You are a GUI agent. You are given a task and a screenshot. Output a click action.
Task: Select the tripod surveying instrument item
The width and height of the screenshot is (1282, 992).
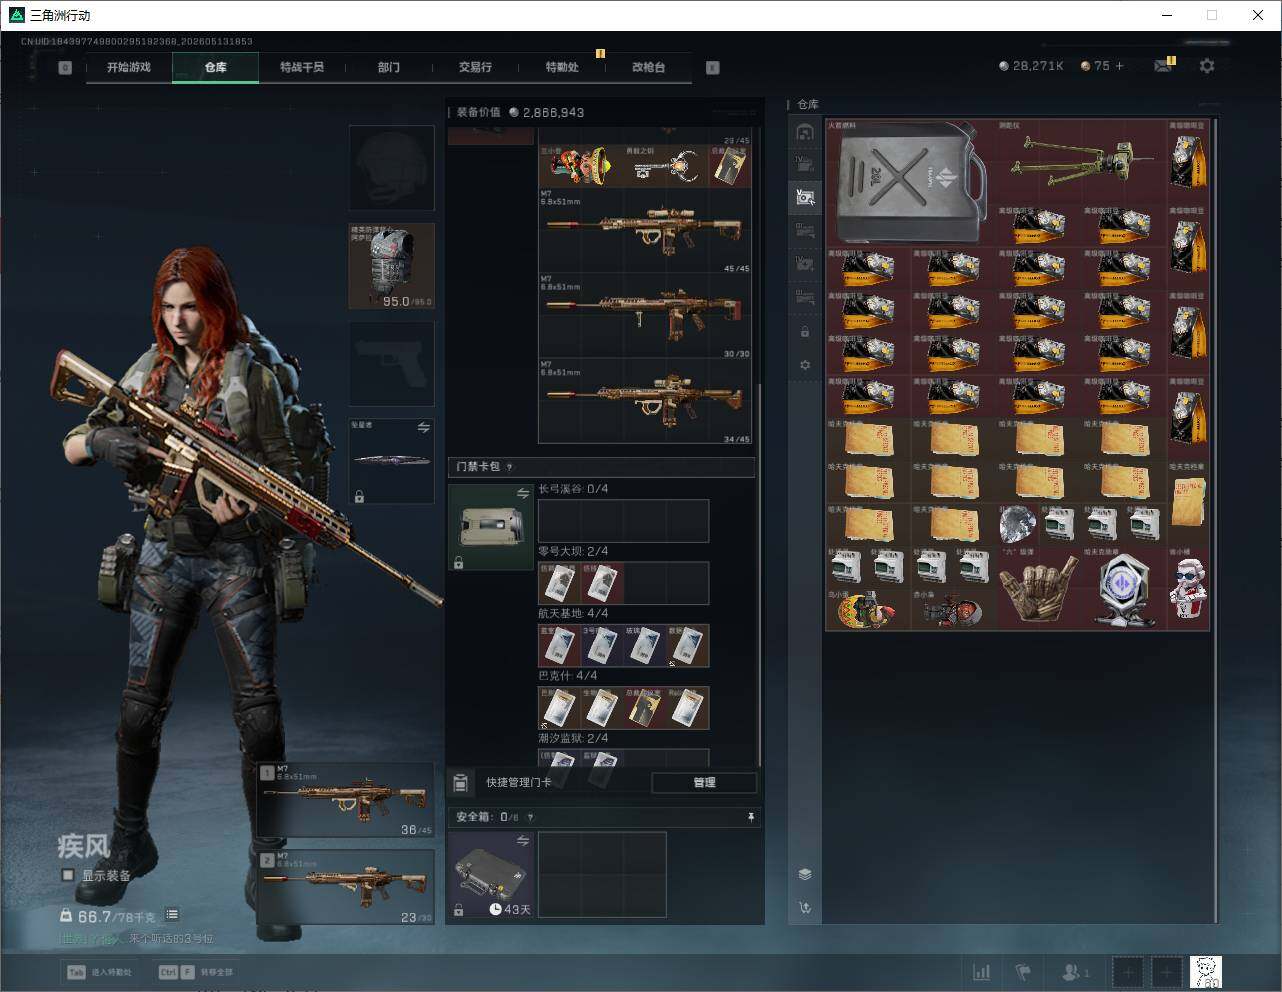tap(1082, 162)
